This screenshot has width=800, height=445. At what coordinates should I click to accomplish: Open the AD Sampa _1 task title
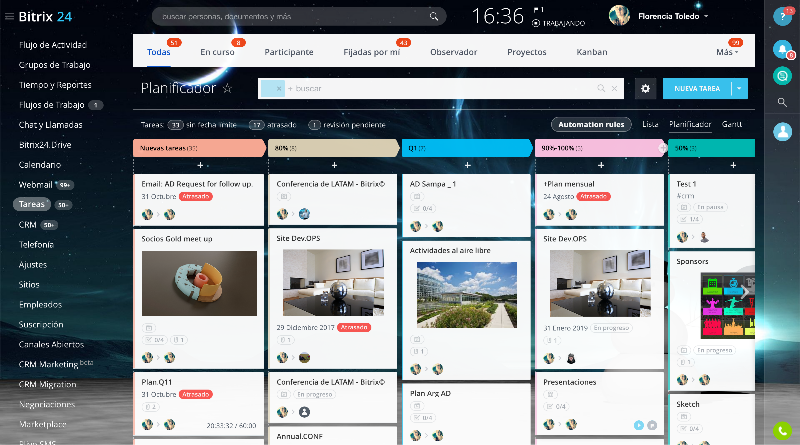pos(433,184)
